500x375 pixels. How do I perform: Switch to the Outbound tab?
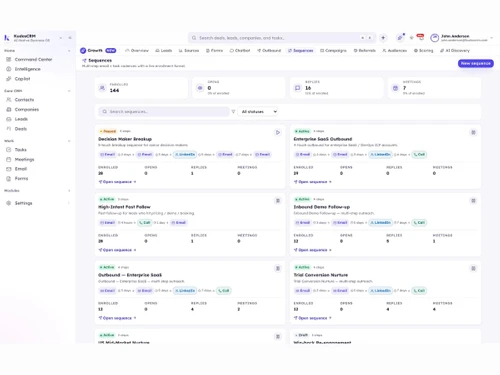point(269,51)
